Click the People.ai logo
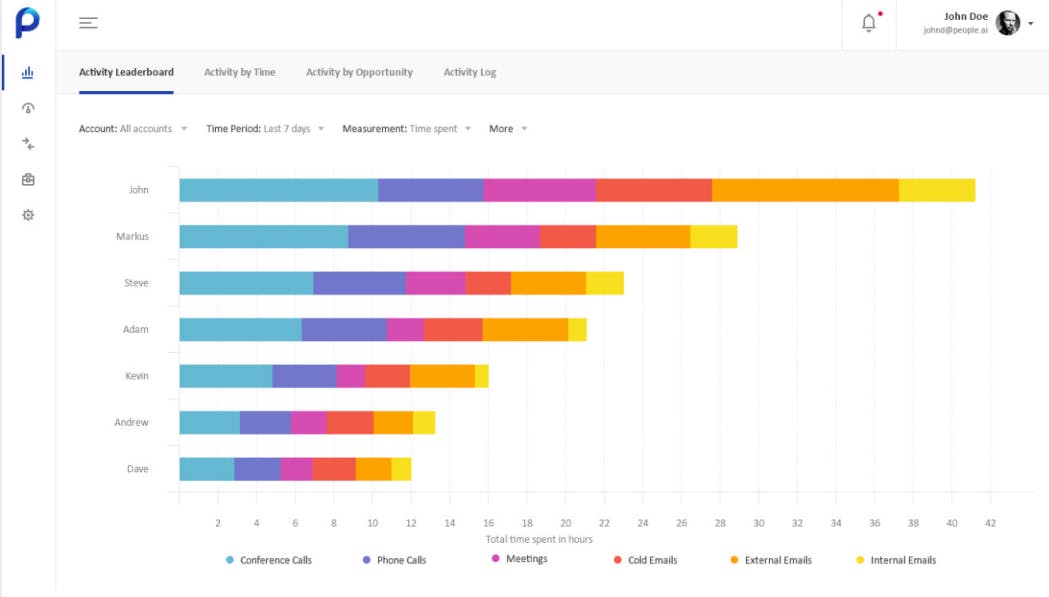 click(x=27, y=23)
